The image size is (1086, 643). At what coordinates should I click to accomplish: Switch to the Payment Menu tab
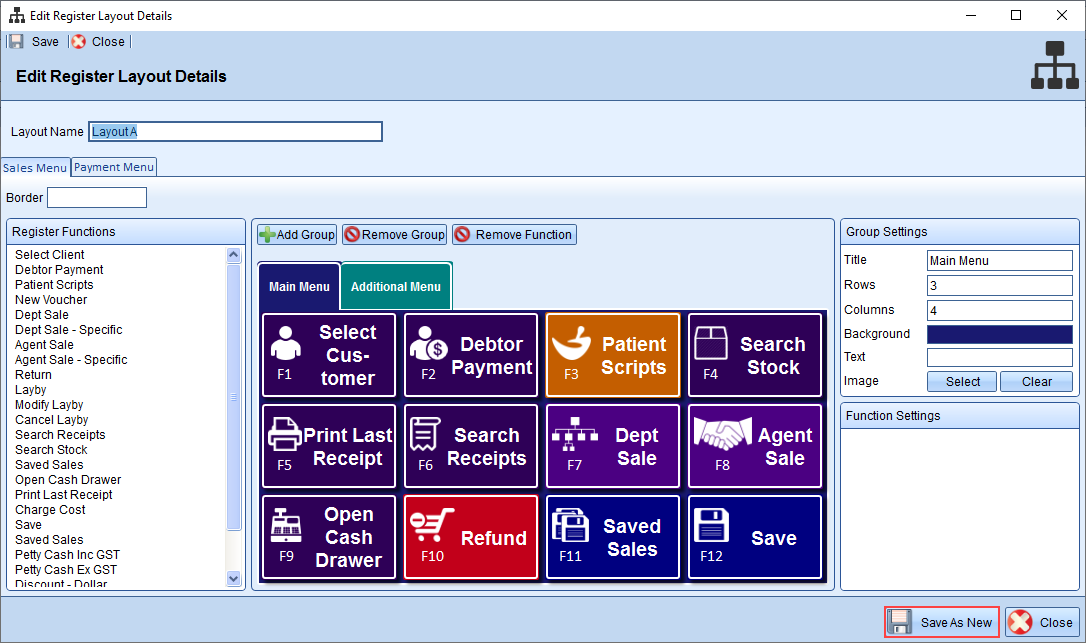[x=113, y=166]
